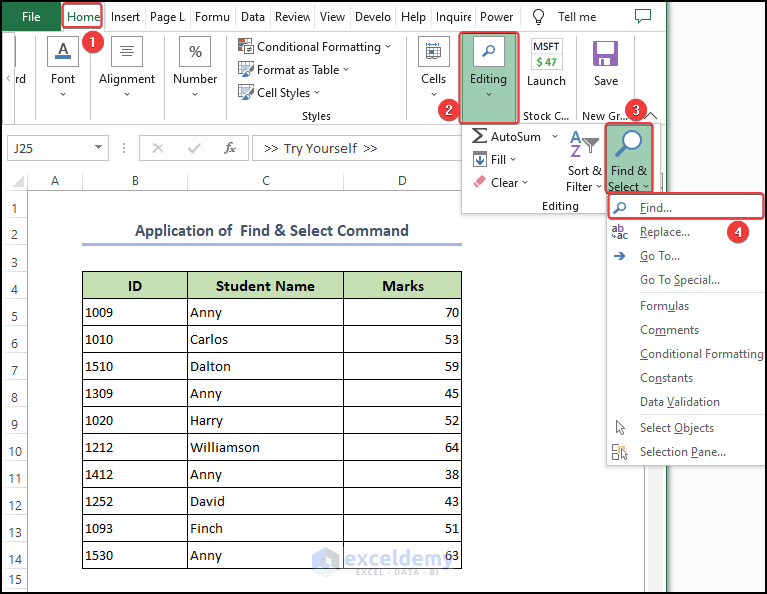Choose Go To Special... menu entry
The image size is (767, 594).
[679, 280]
